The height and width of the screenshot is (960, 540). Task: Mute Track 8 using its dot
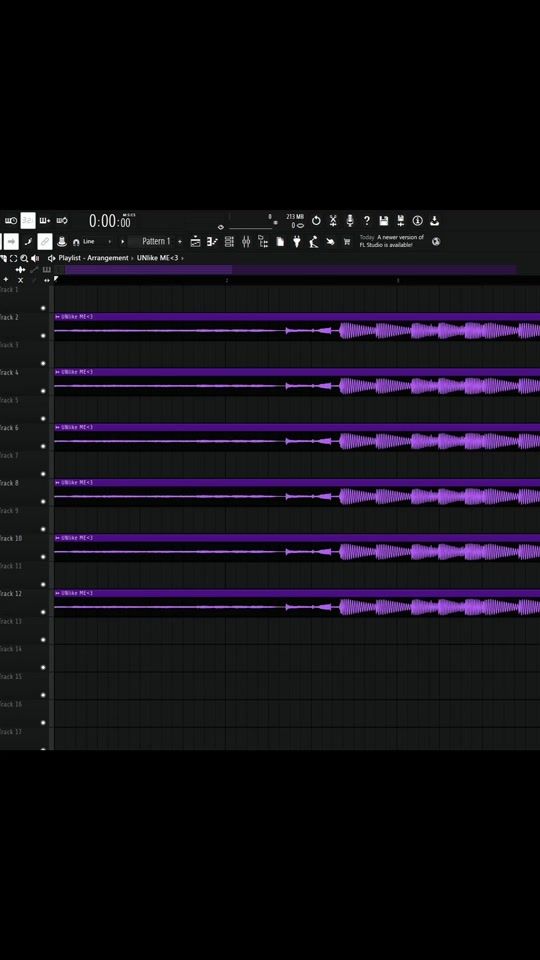point(43,501)
